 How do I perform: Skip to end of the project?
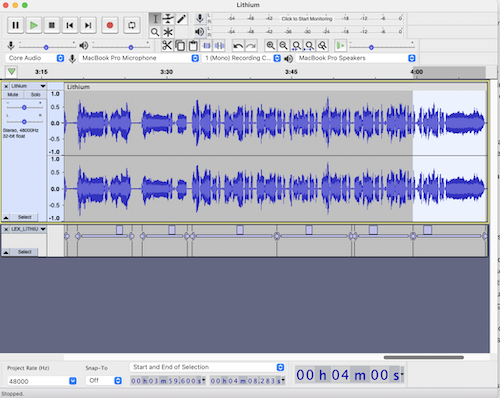88,25
